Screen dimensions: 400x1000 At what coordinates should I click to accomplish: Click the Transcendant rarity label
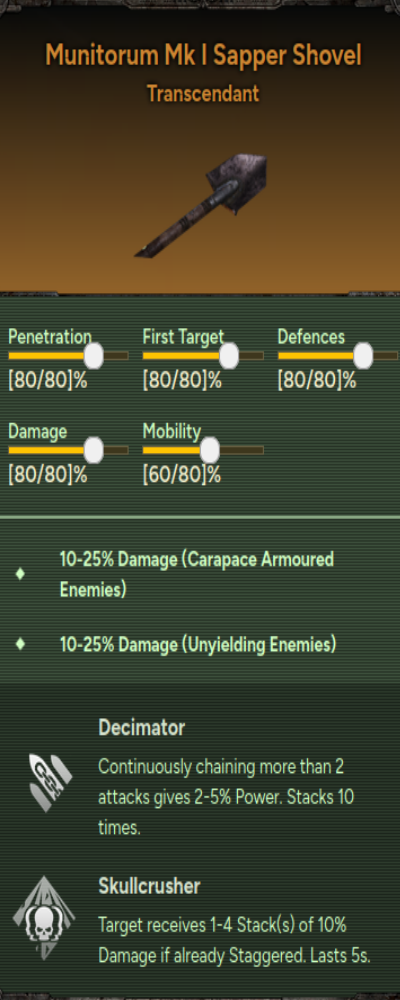click(204, 94)
